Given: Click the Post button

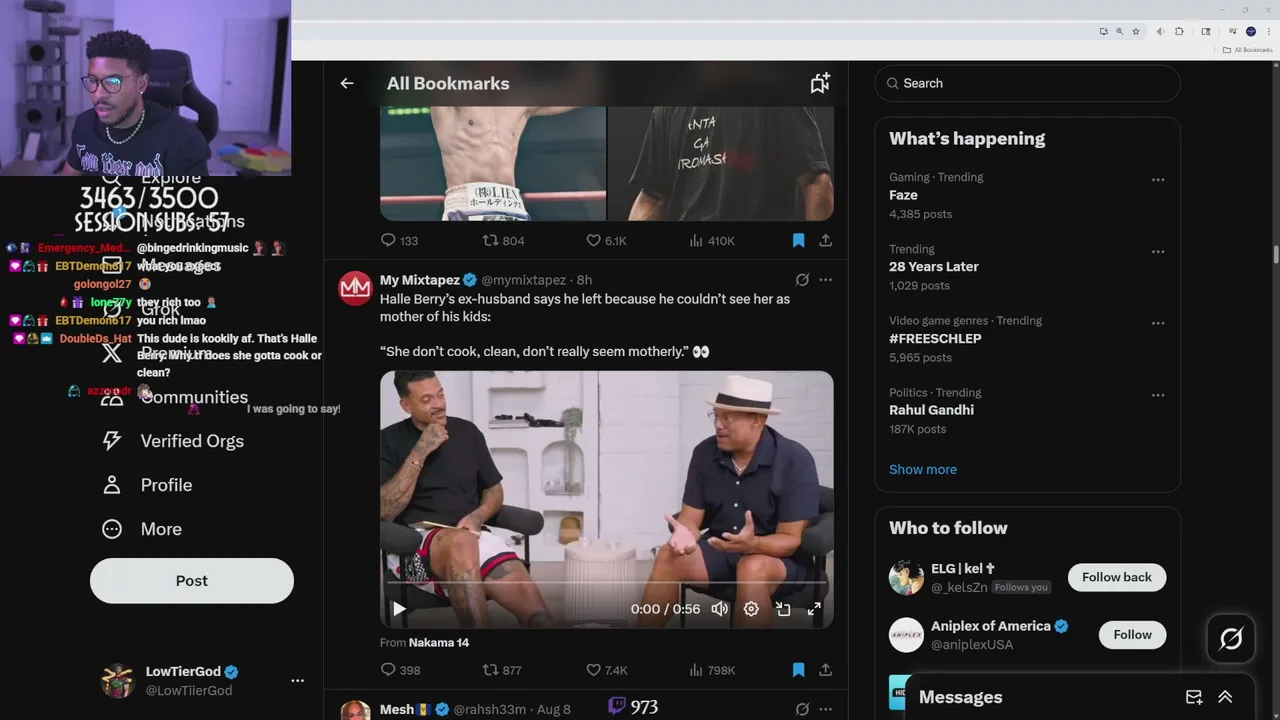Looking at the screenshot, I should 192,580.
